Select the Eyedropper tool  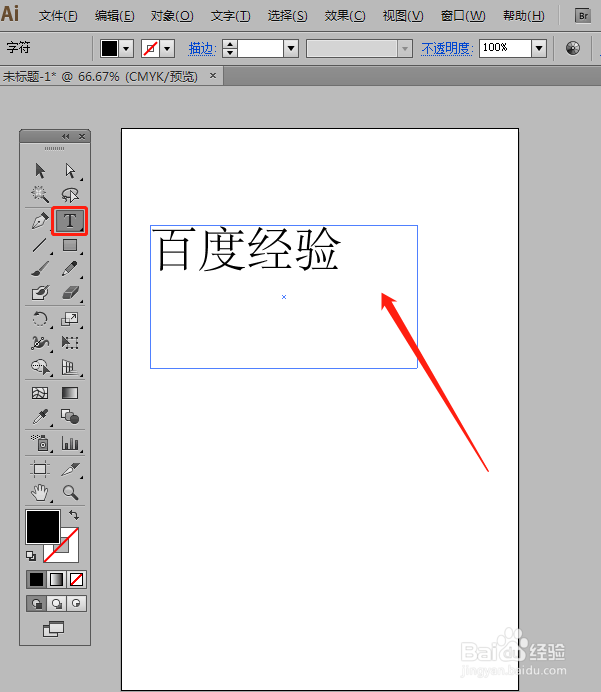tap(40, 417)
